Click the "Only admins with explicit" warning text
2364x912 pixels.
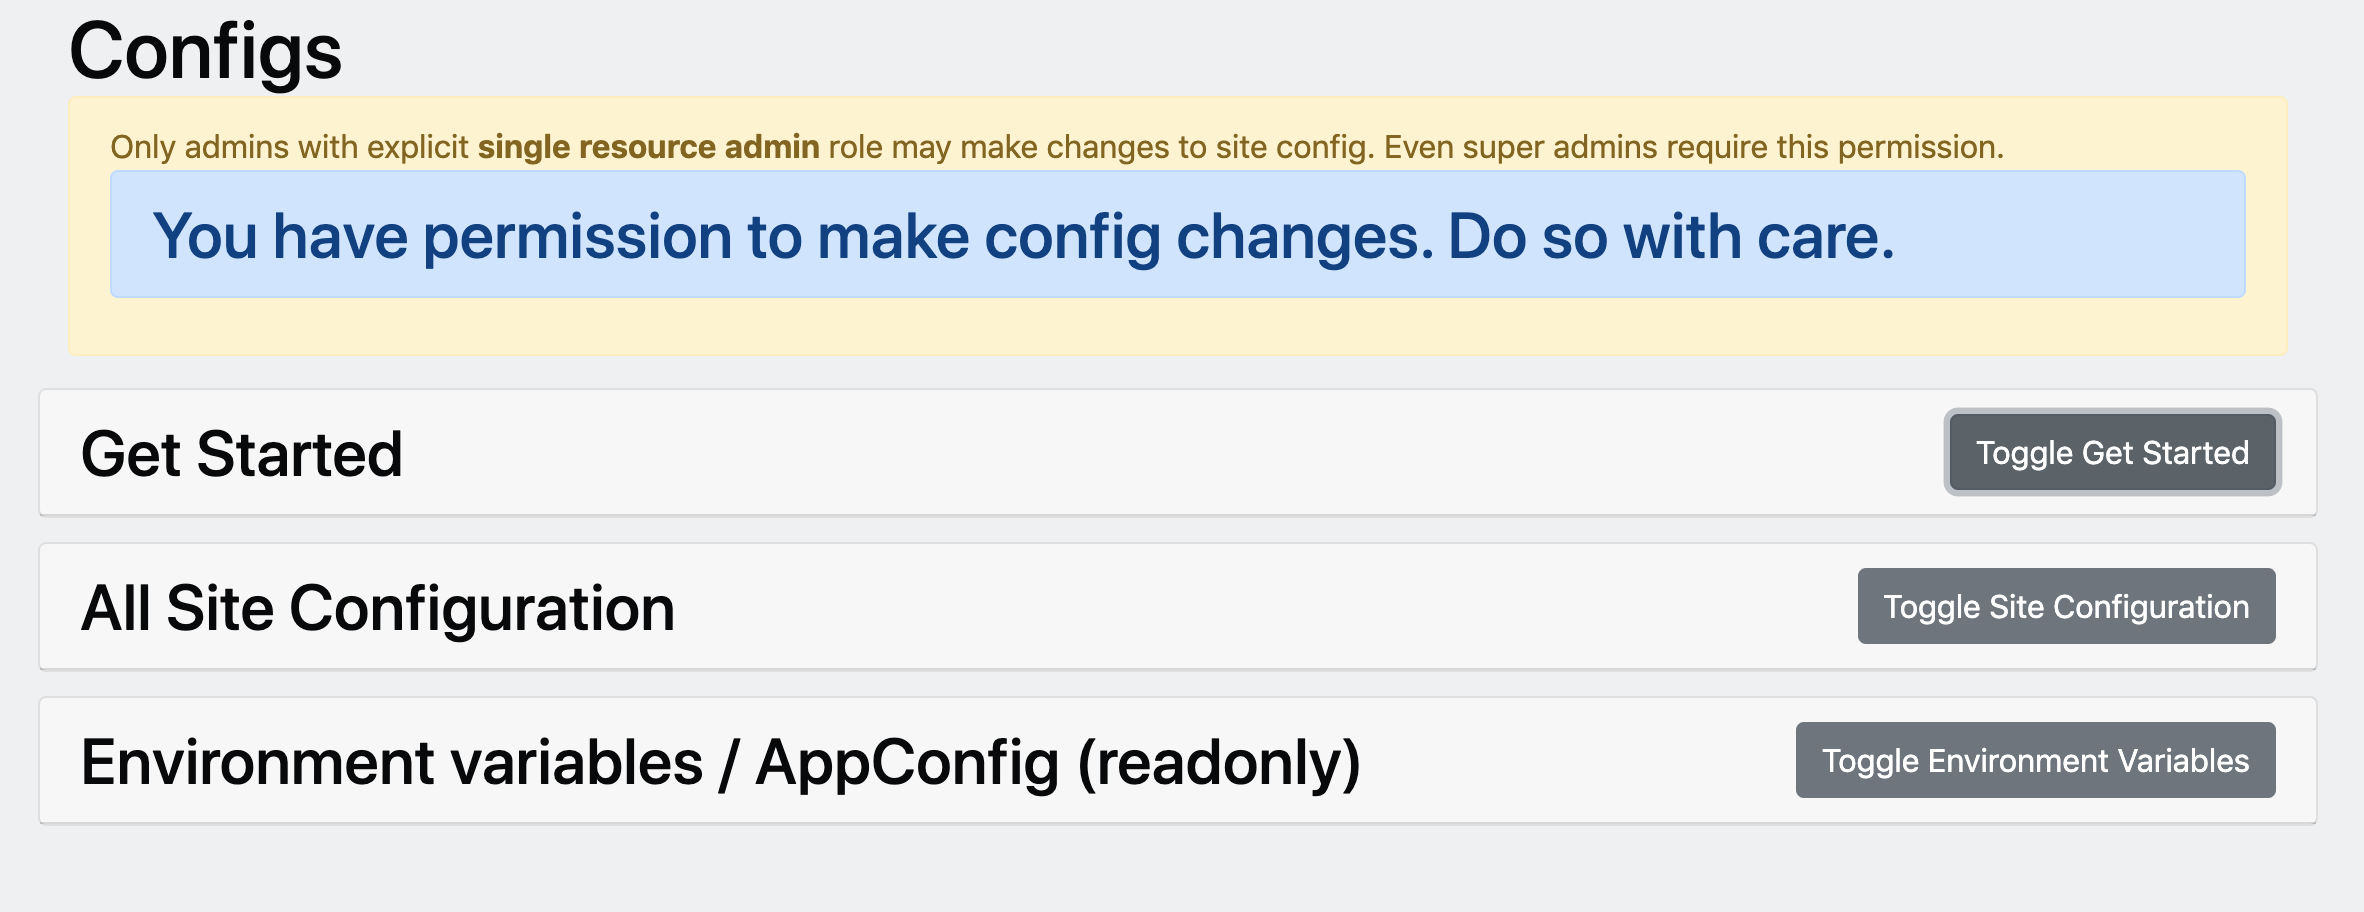point(289,147)
